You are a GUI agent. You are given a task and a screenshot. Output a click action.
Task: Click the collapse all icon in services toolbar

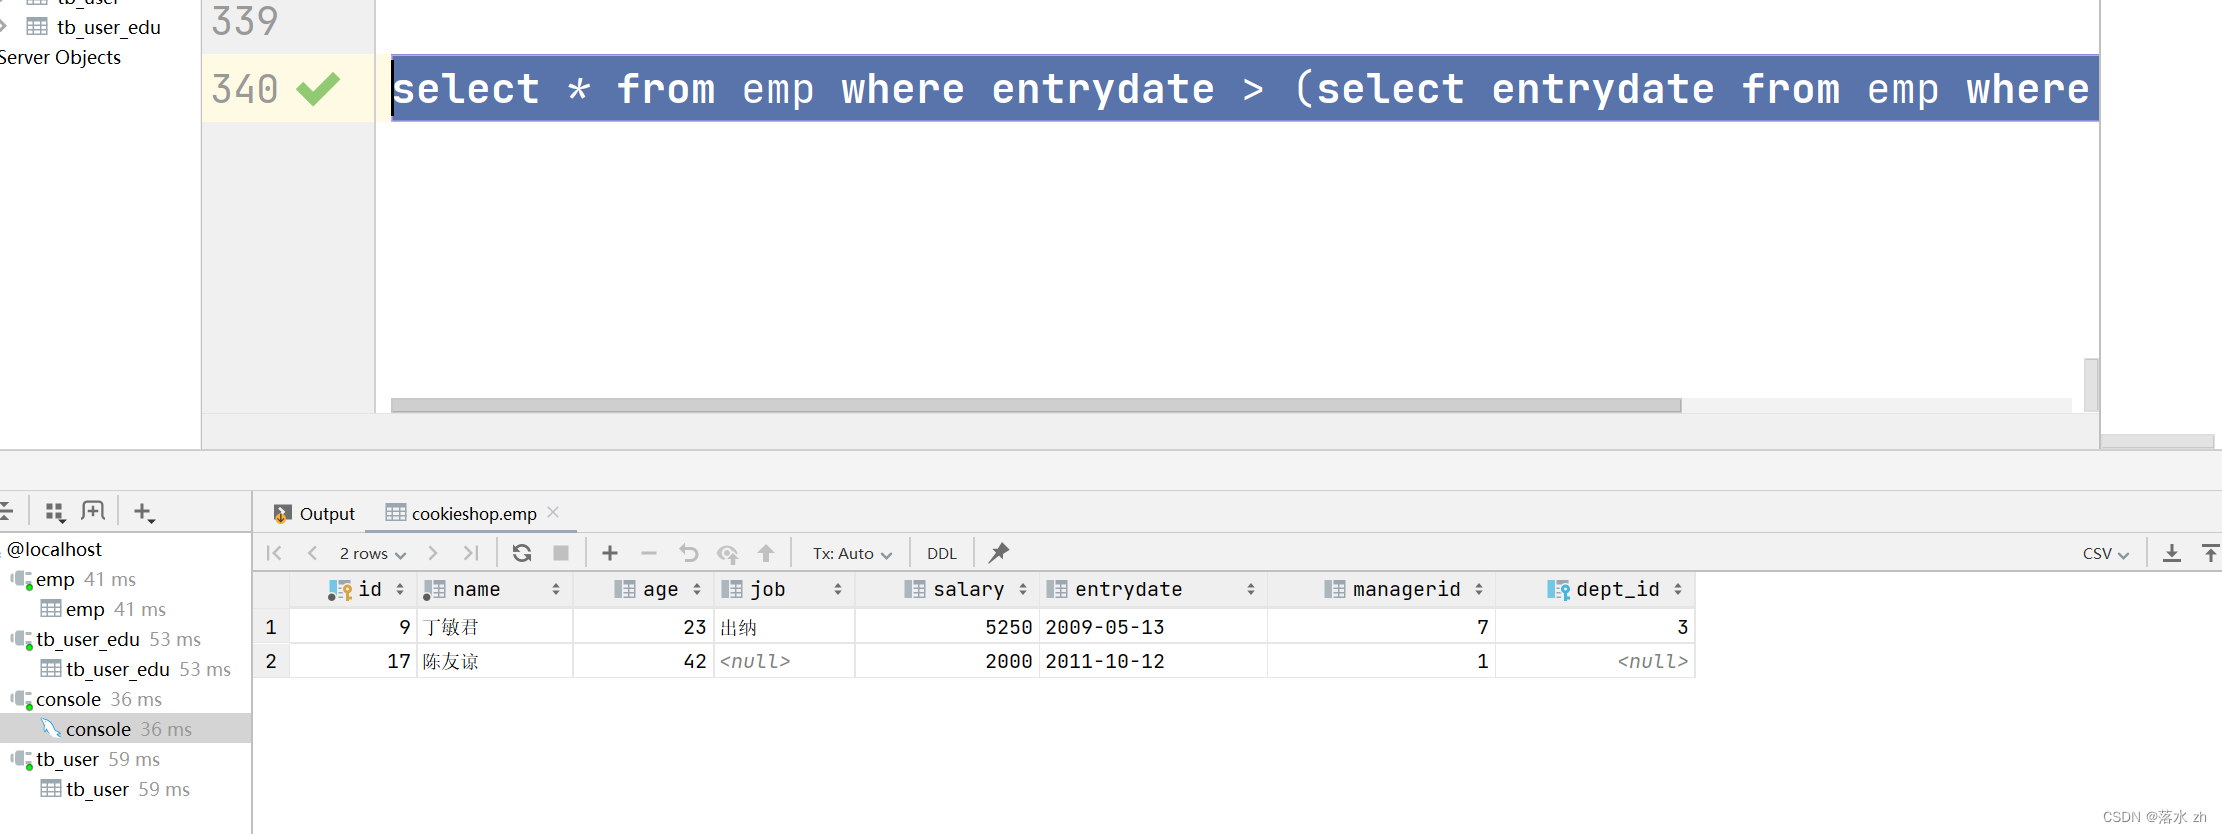pyautogui.click(x=5, y=512)
